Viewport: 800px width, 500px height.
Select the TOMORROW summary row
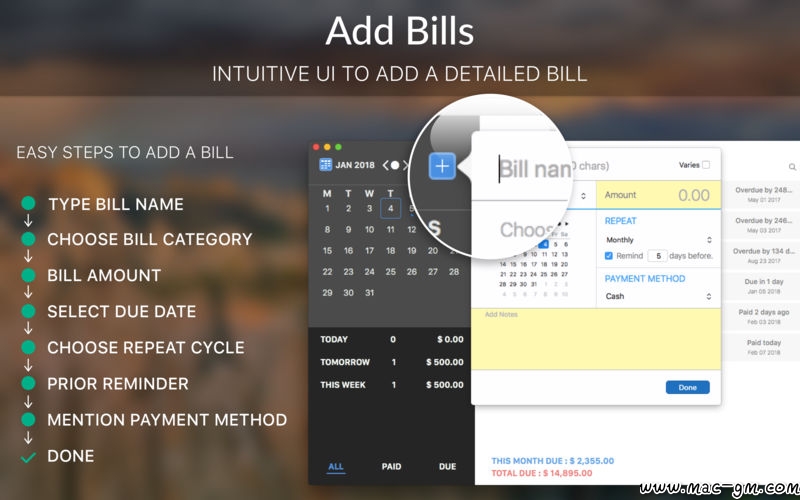point(391,362)
